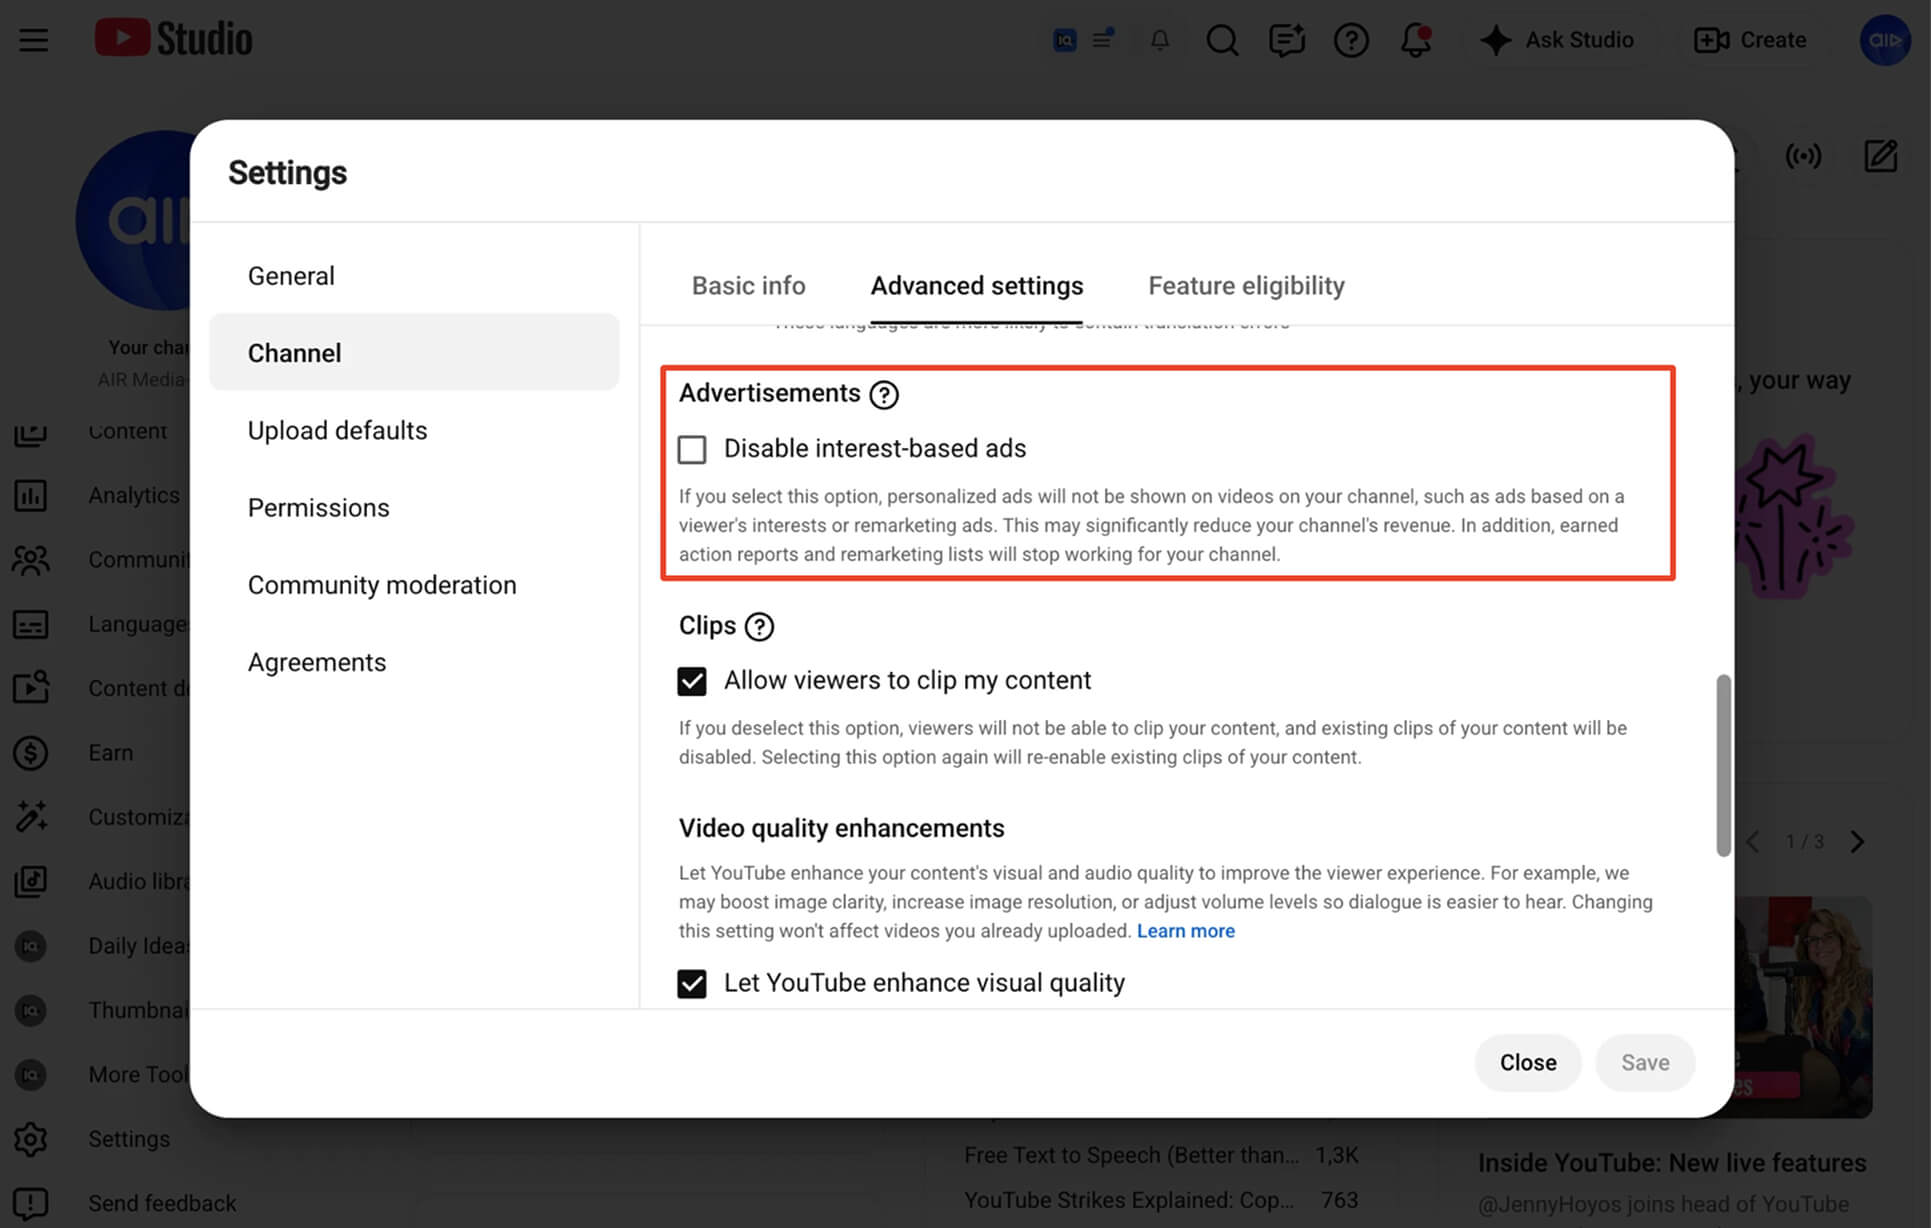Open Ask Studio assistant
Viewport: 1931px width, 1228px height.
coord(1556,40)
